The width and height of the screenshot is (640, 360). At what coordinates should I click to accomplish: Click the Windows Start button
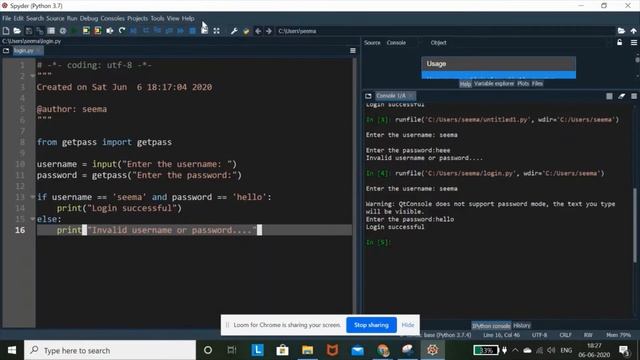coord(12,350)
